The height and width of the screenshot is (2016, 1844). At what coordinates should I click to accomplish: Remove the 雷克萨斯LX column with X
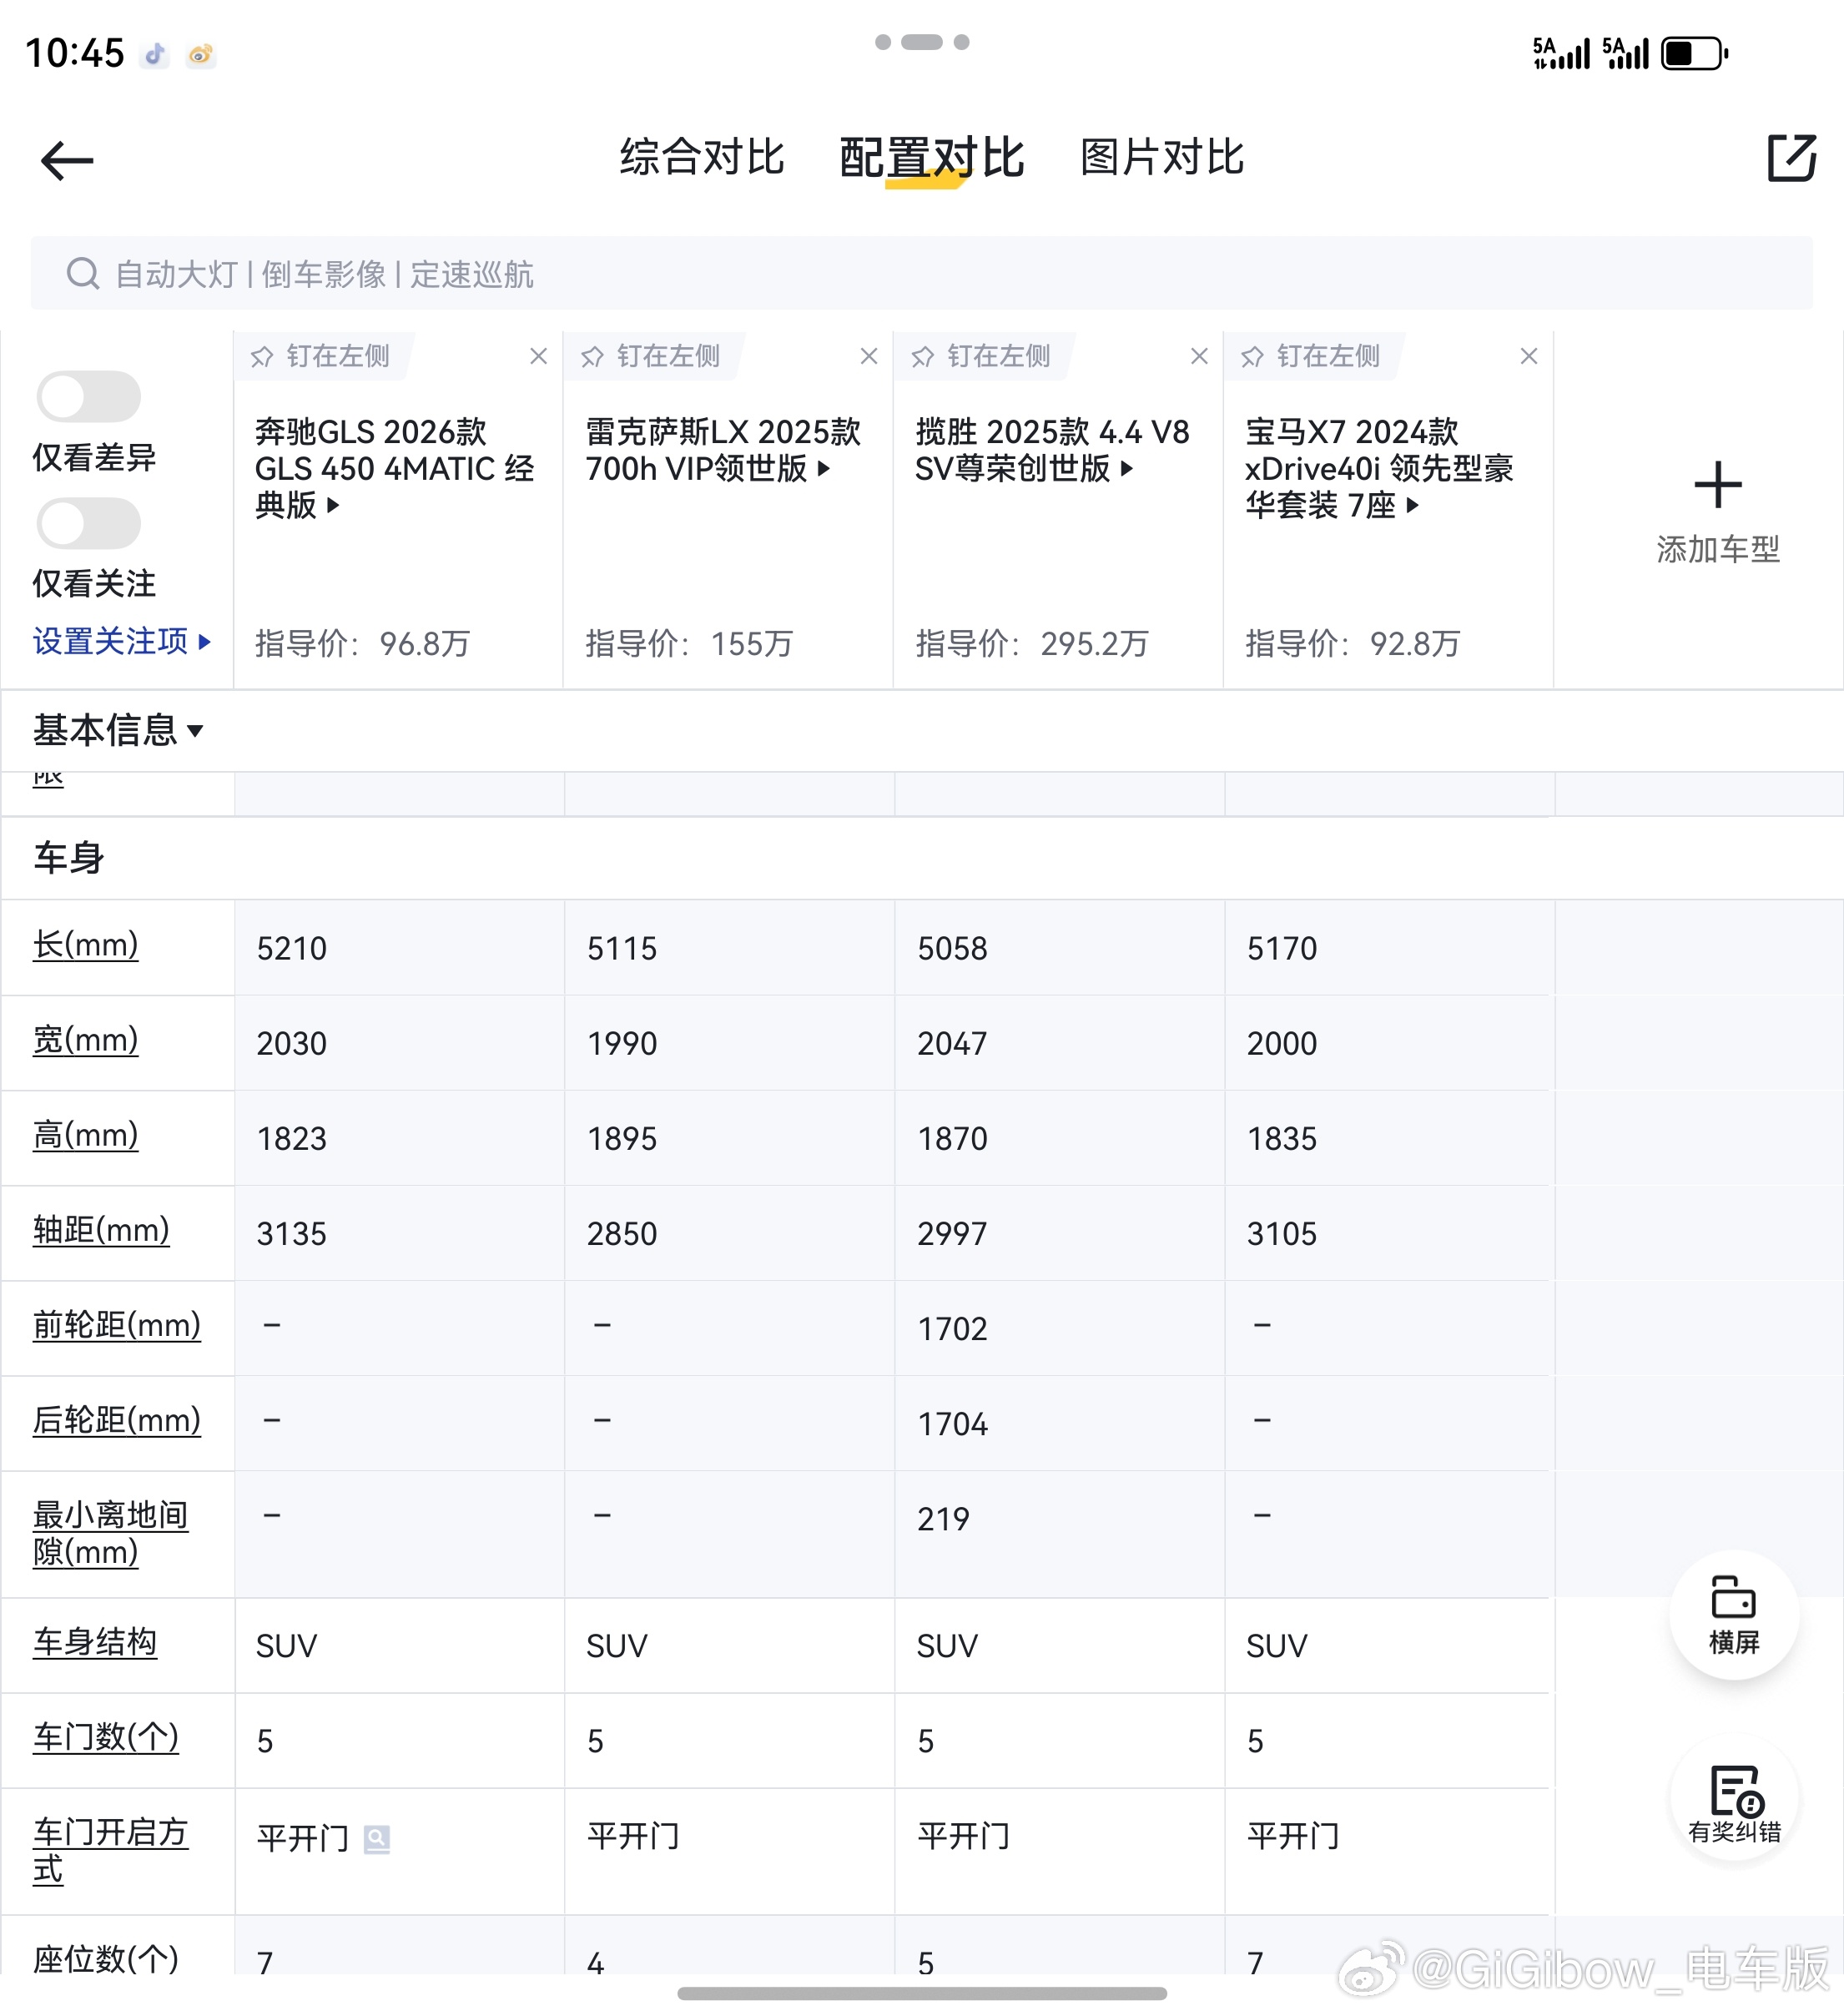868,356
